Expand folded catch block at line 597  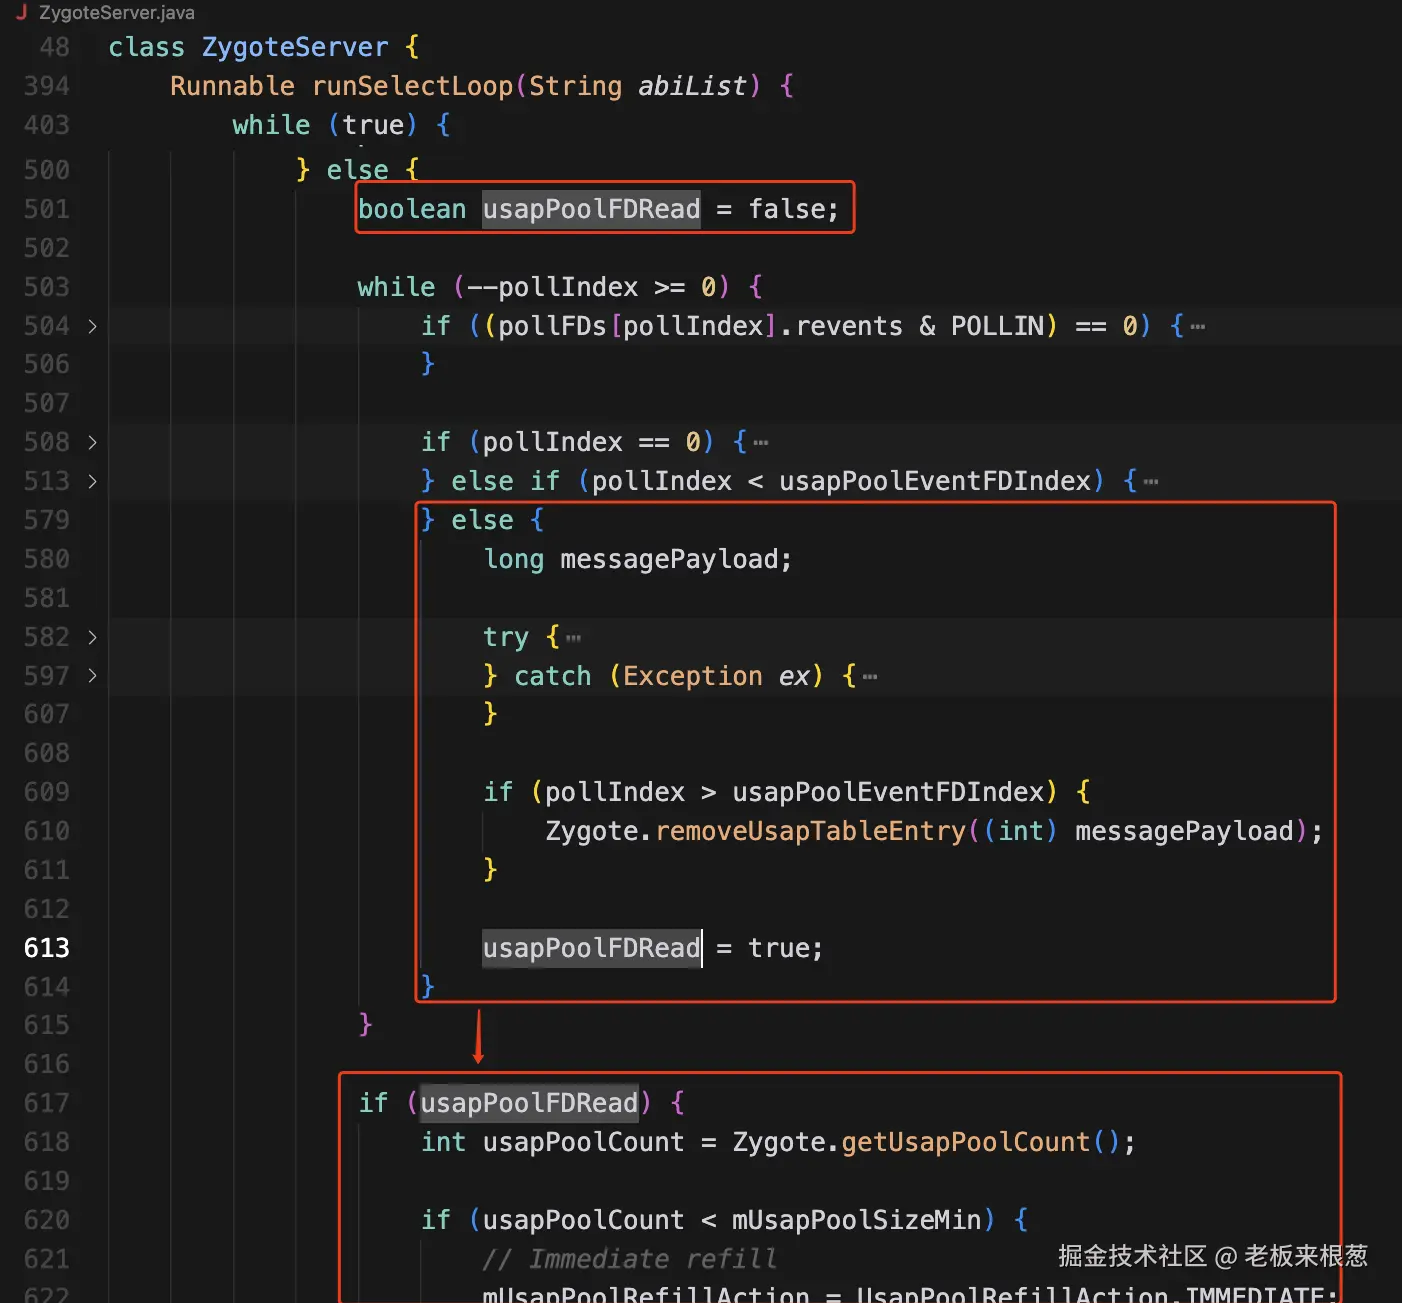92,676
